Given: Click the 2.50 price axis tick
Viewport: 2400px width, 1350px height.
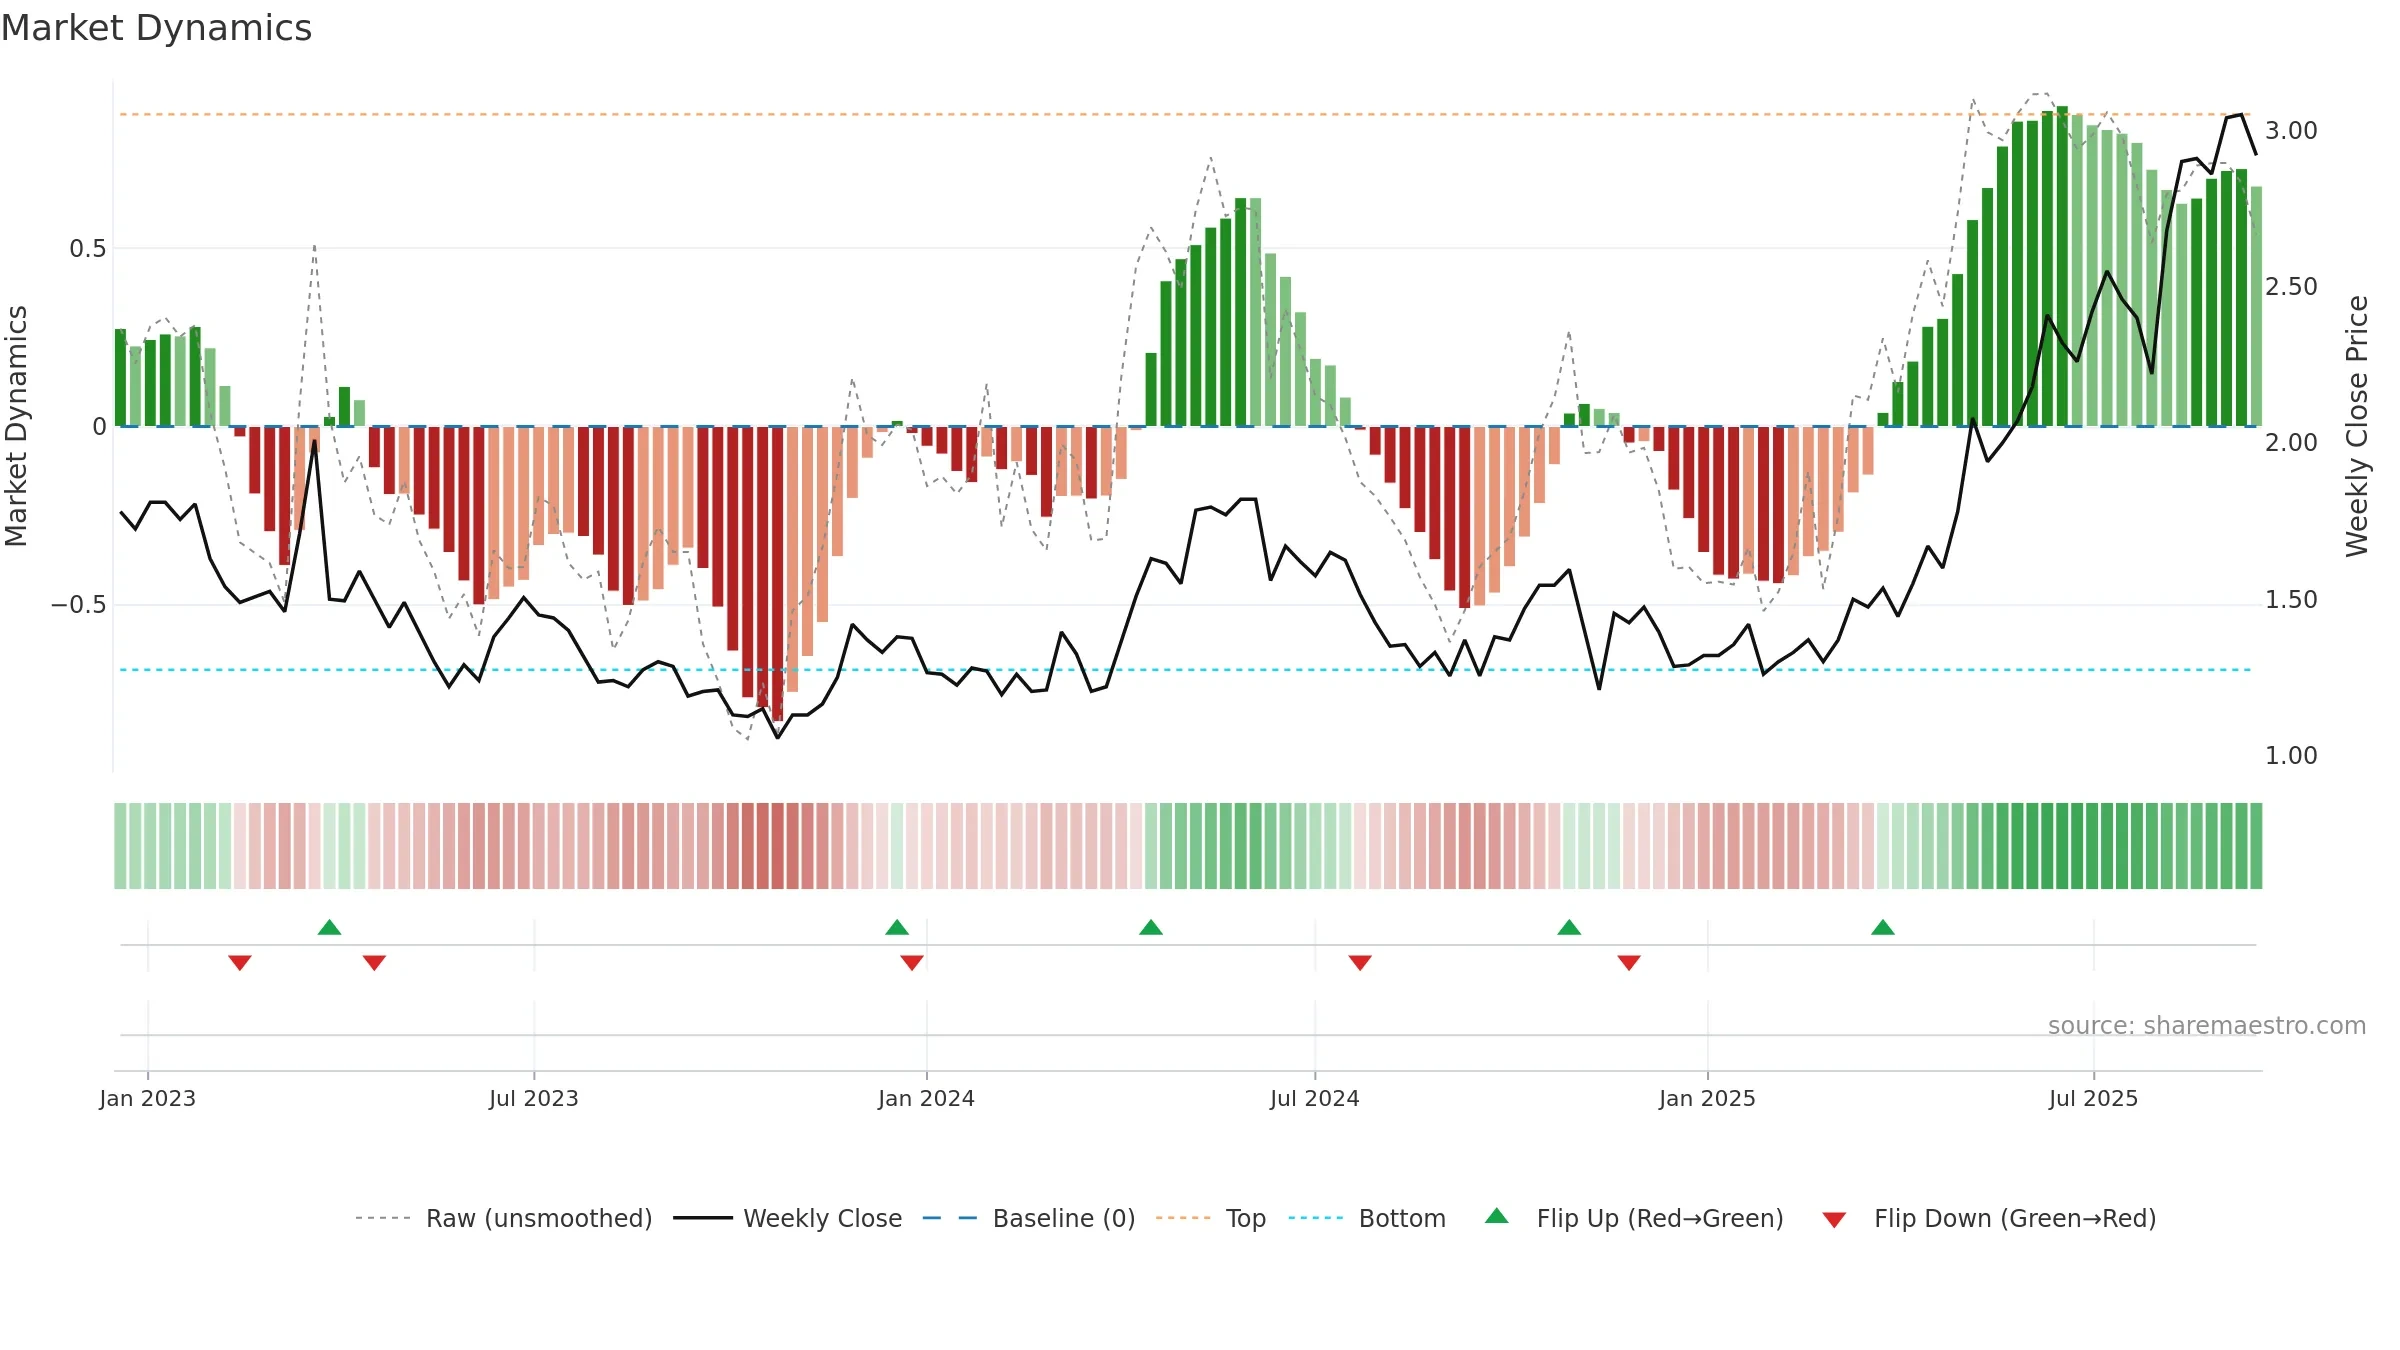Looking at the screenshot, I should 2291,287.
